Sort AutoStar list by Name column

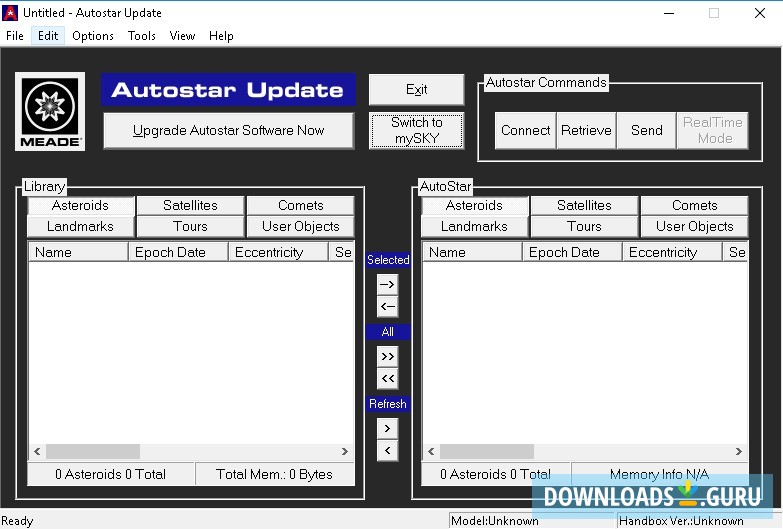click(472, 252)
